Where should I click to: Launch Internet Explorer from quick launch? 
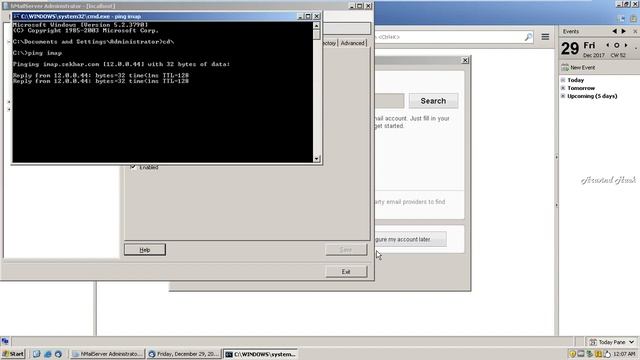pos(47,354)
